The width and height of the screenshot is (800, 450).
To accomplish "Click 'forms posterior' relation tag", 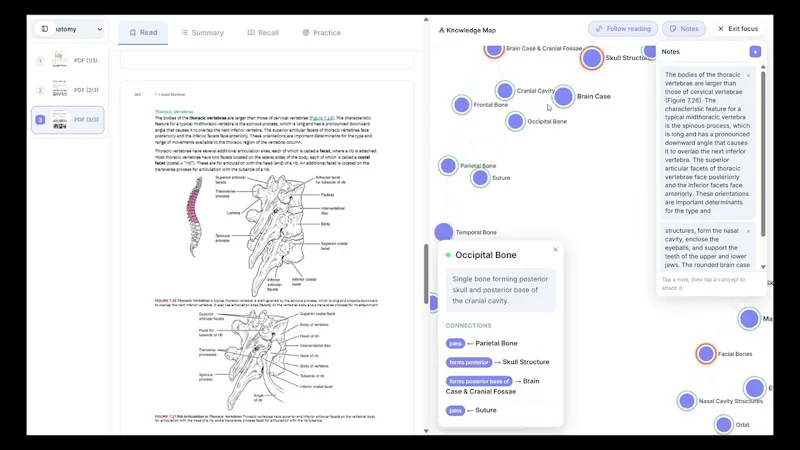I will (469, 362).
